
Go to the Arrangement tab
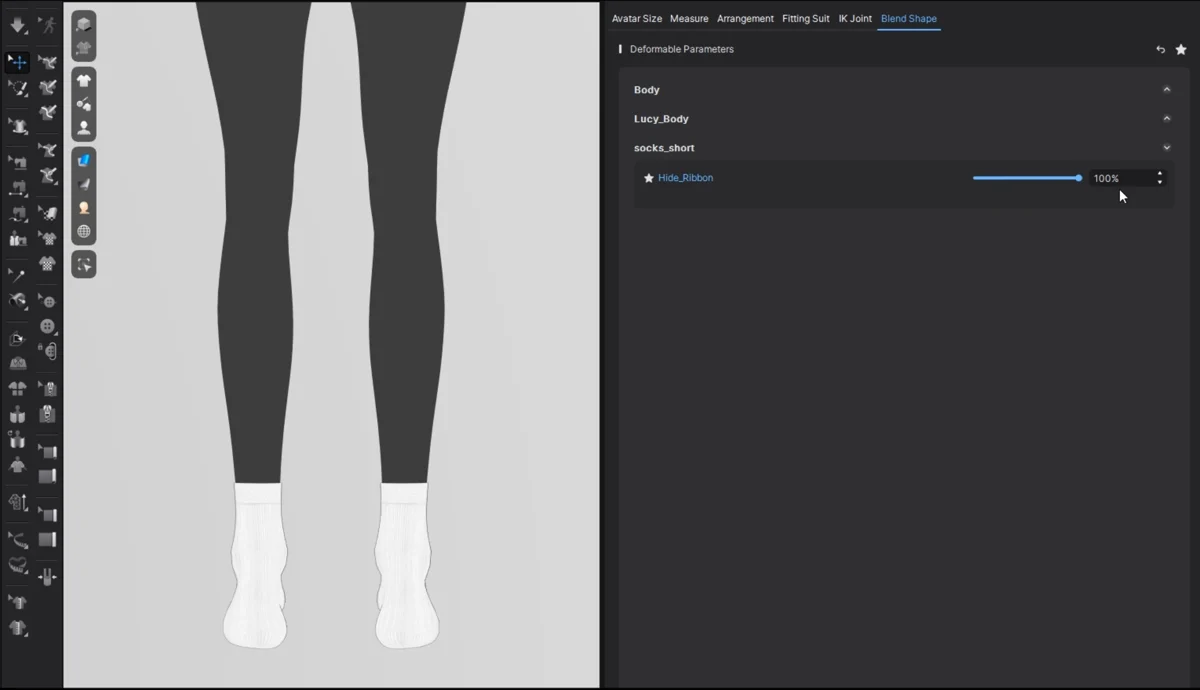(745, 19)
